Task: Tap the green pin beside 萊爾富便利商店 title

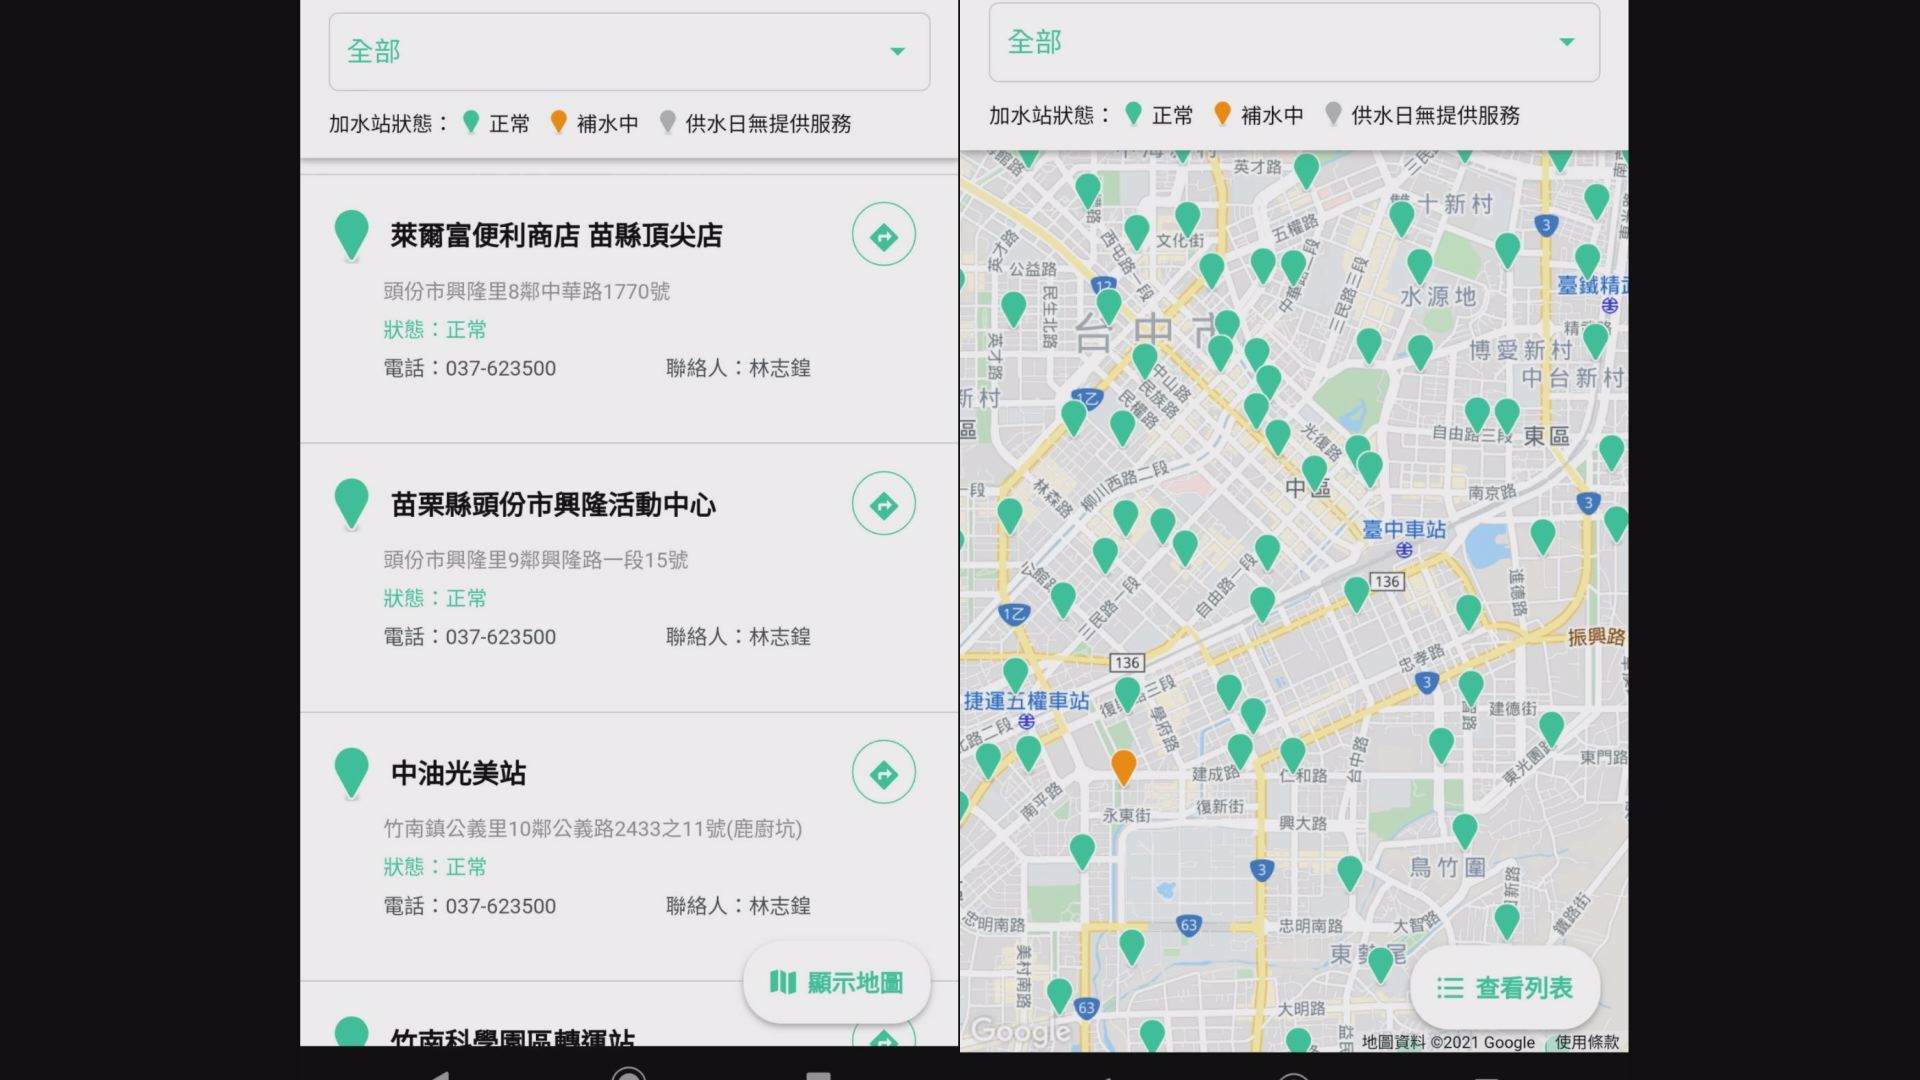Action: point(351,234)
